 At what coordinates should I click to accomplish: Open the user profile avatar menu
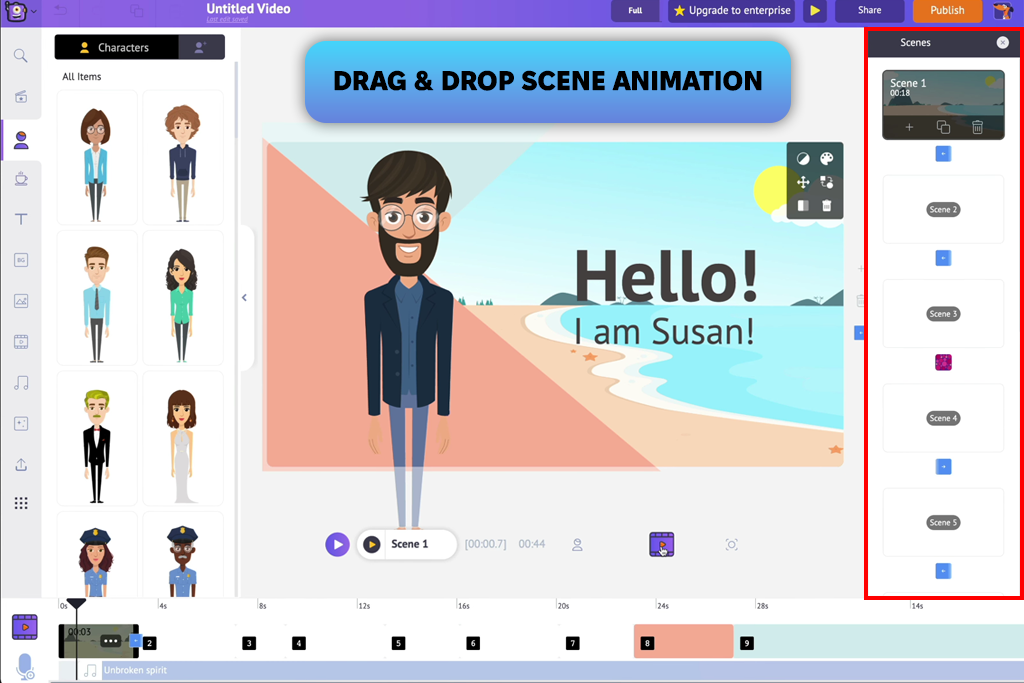tap(1003, 10)
